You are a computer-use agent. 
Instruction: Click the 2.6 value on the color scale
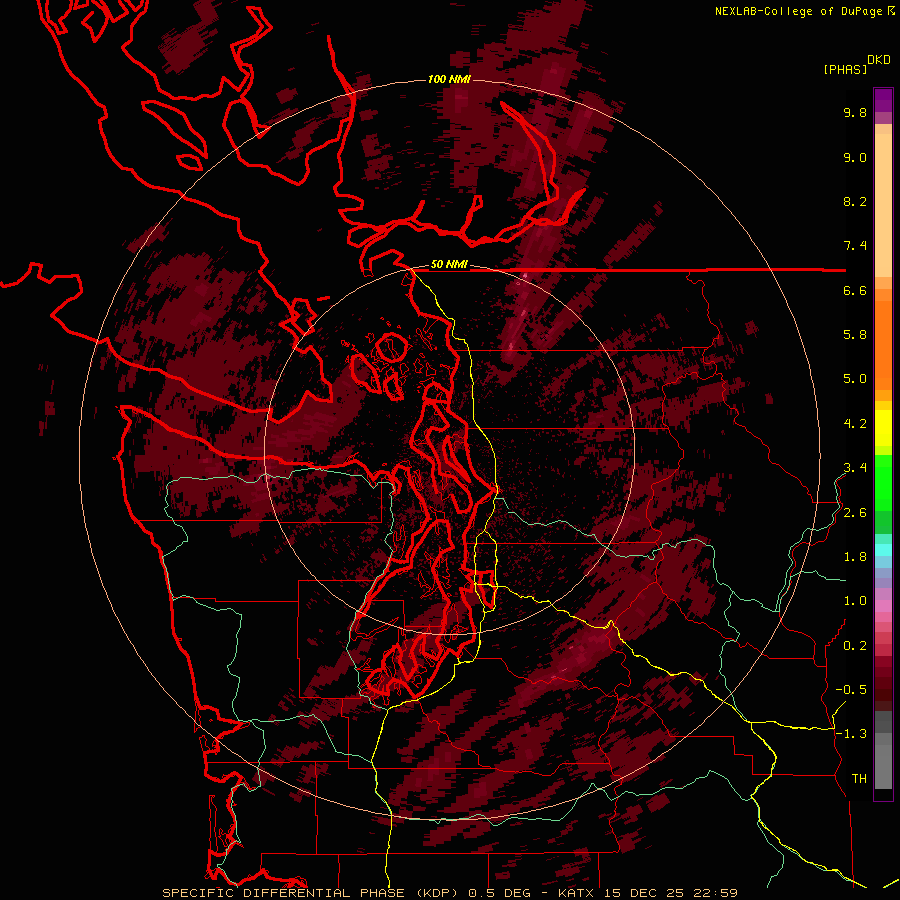[855, 513]
